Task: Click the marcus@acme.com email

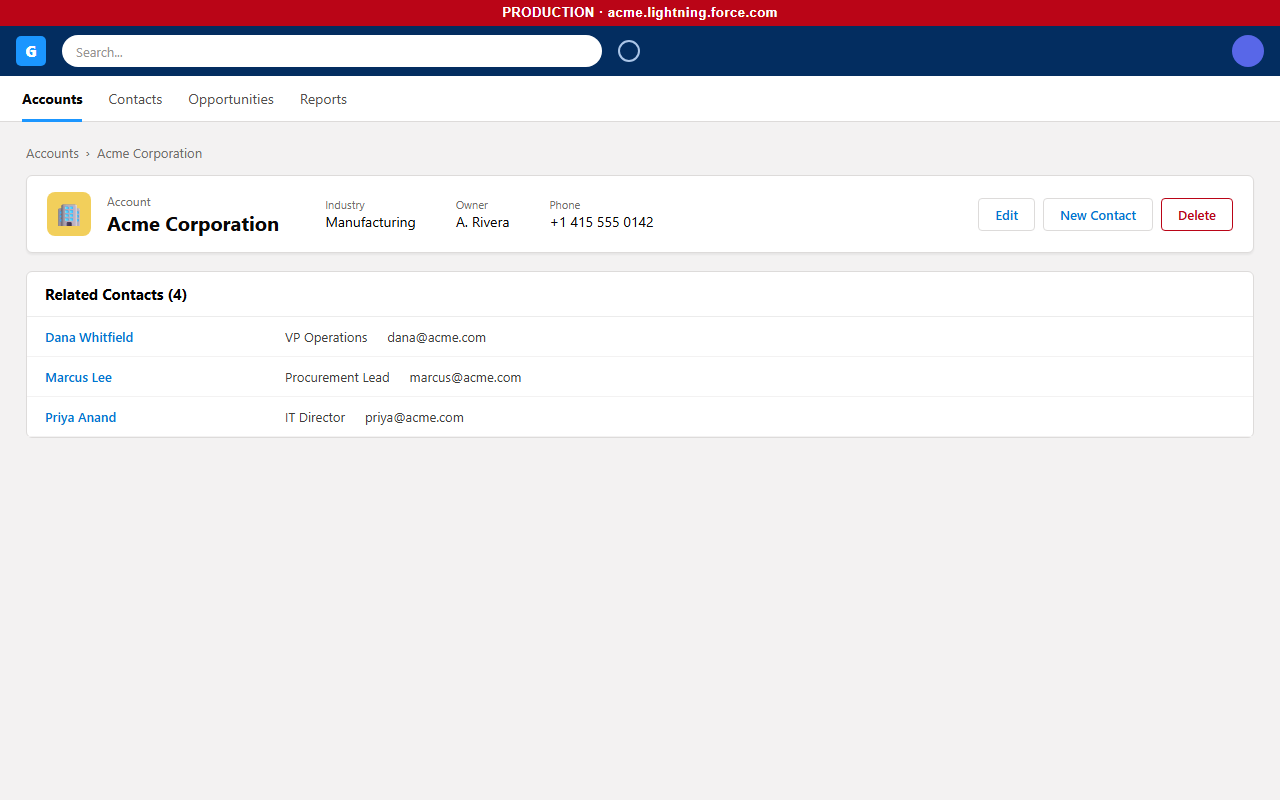Action: (465, 377)
